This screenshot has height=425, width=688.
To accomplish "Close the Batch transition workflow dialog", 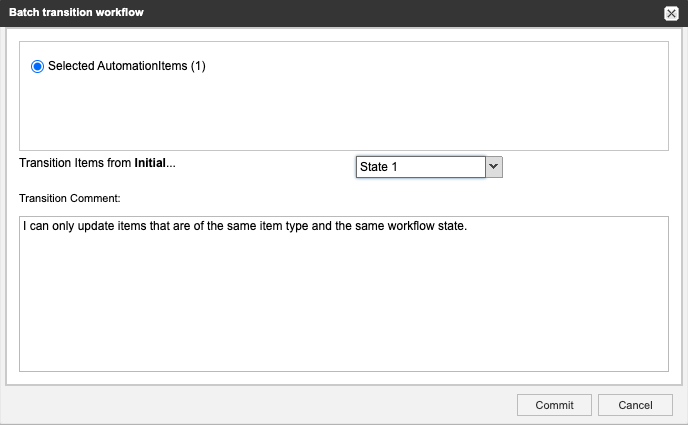I will [671, 13].
